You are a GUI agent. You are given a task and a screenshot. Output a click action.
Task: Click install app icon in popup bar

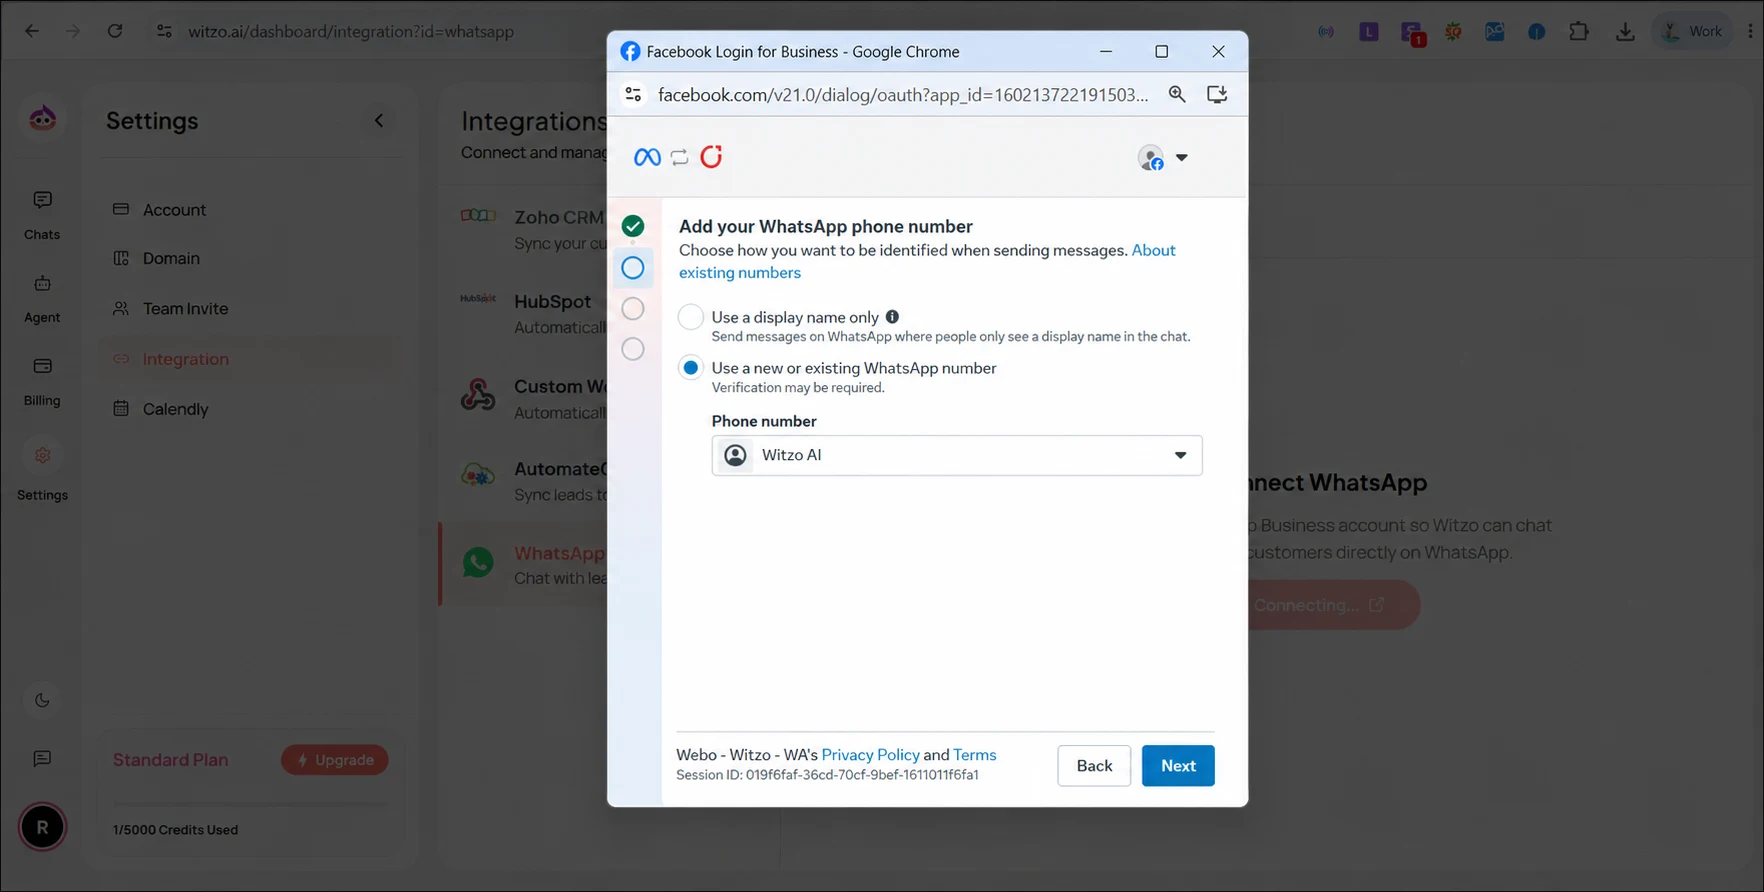(1217, 94)
